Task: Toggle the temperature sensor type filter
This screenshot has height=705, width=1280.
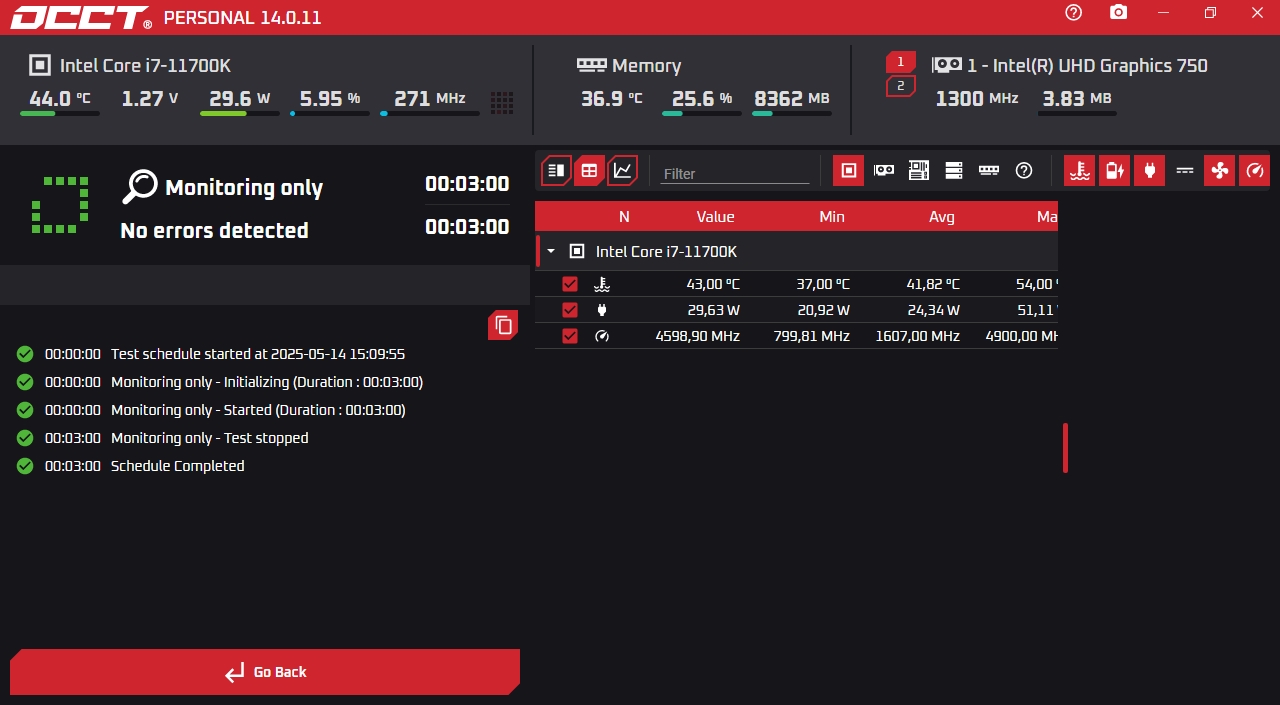Action: (1079, 171)
